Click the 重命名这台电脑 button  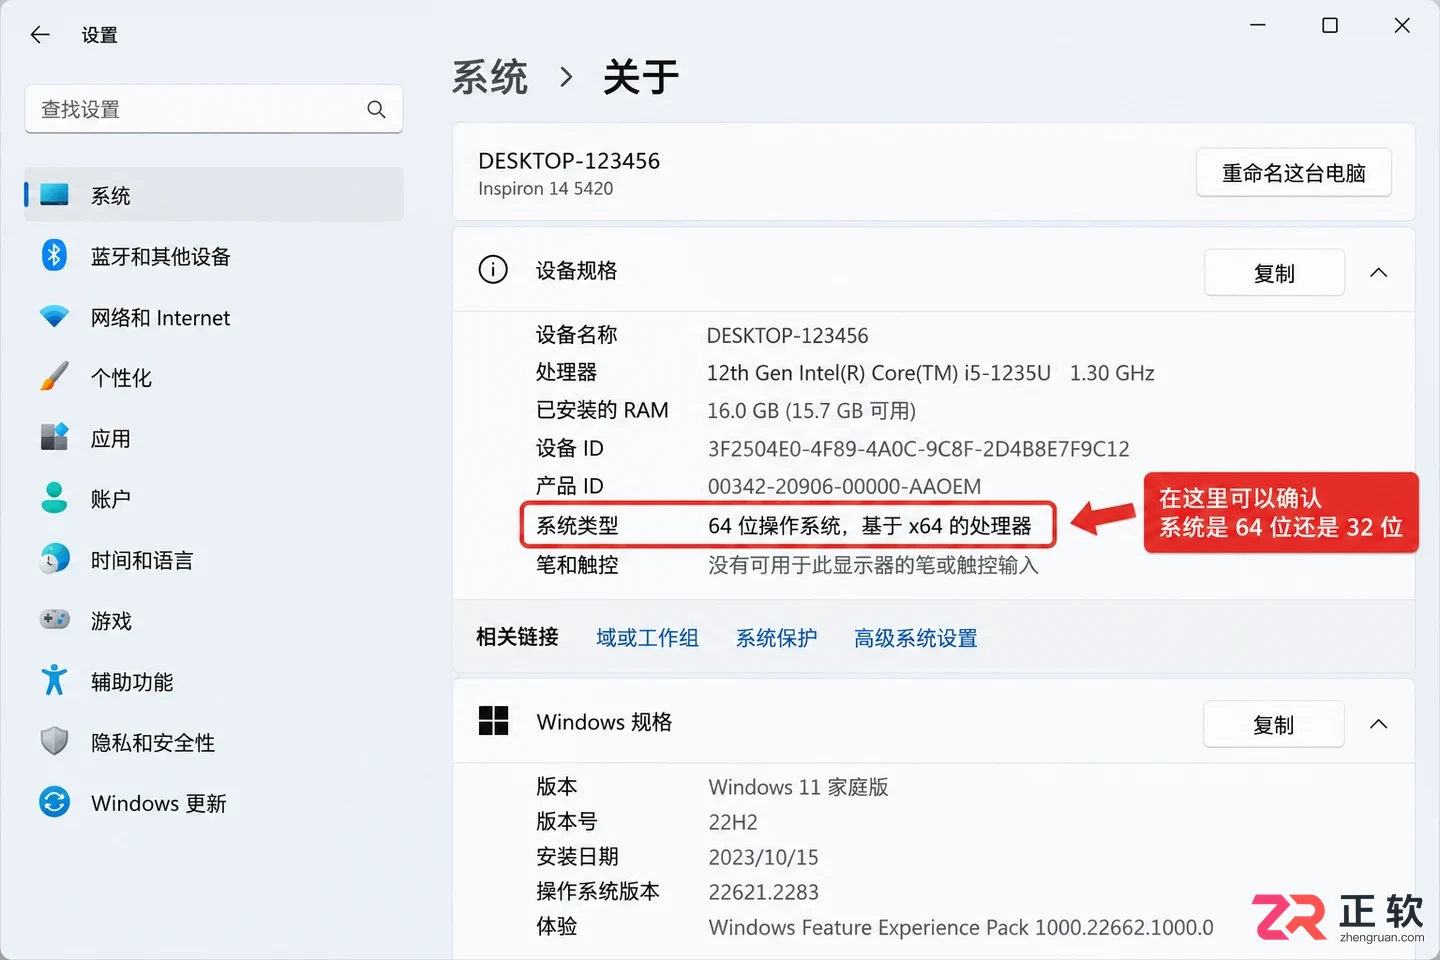(x=1293, y=173)
